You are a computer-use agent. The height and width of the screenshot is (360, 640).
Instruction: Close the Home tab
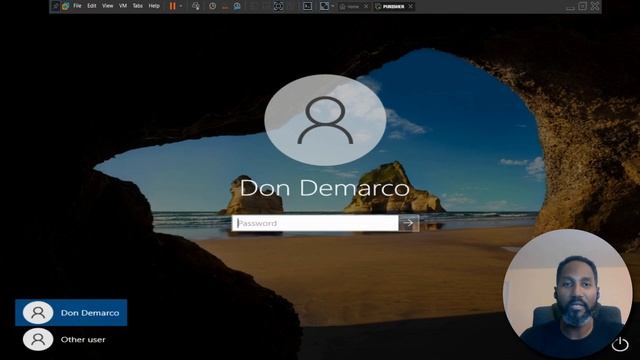(x=366, y=7)
